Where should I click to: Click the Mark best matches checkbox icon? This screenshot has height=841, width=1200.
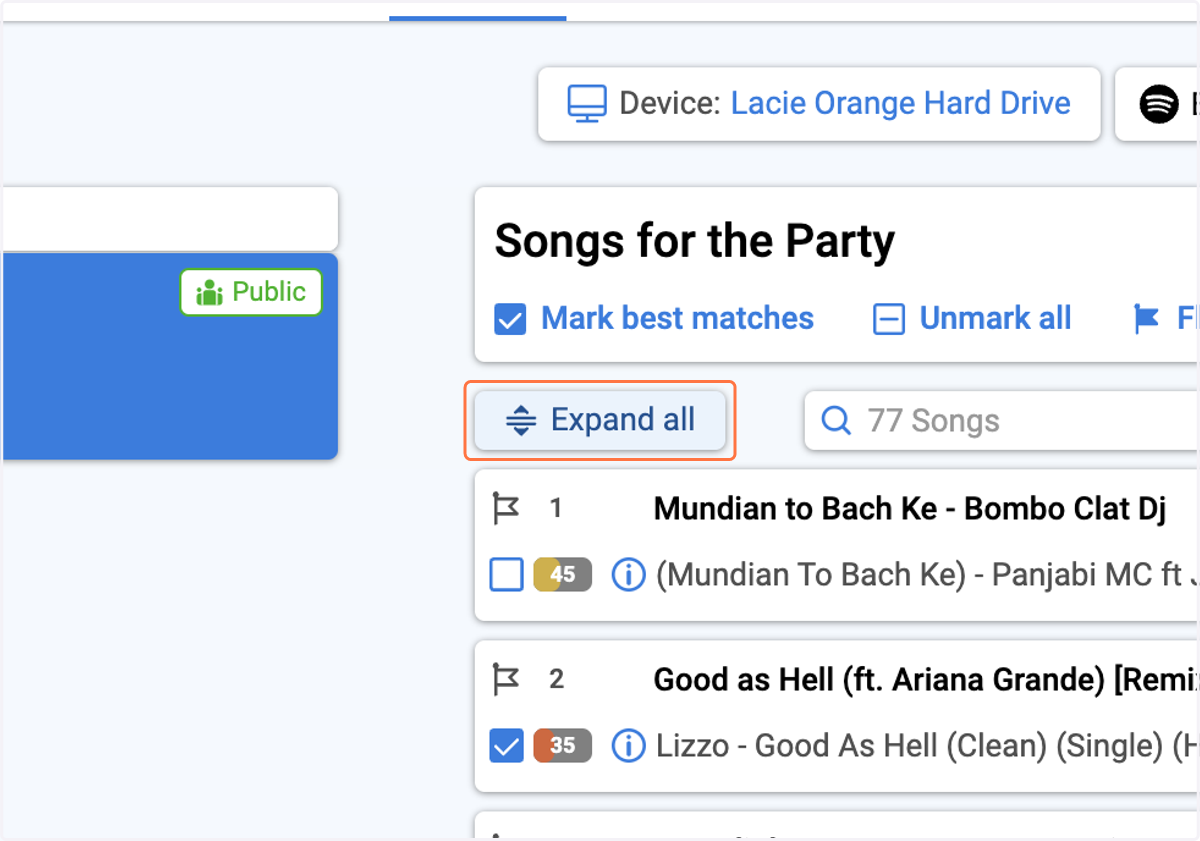coord(510,320)
